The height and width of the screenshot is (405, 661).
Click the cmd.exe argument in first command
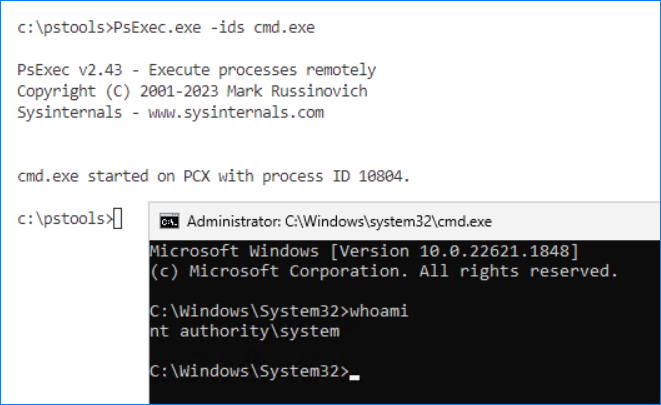point(284,27)
